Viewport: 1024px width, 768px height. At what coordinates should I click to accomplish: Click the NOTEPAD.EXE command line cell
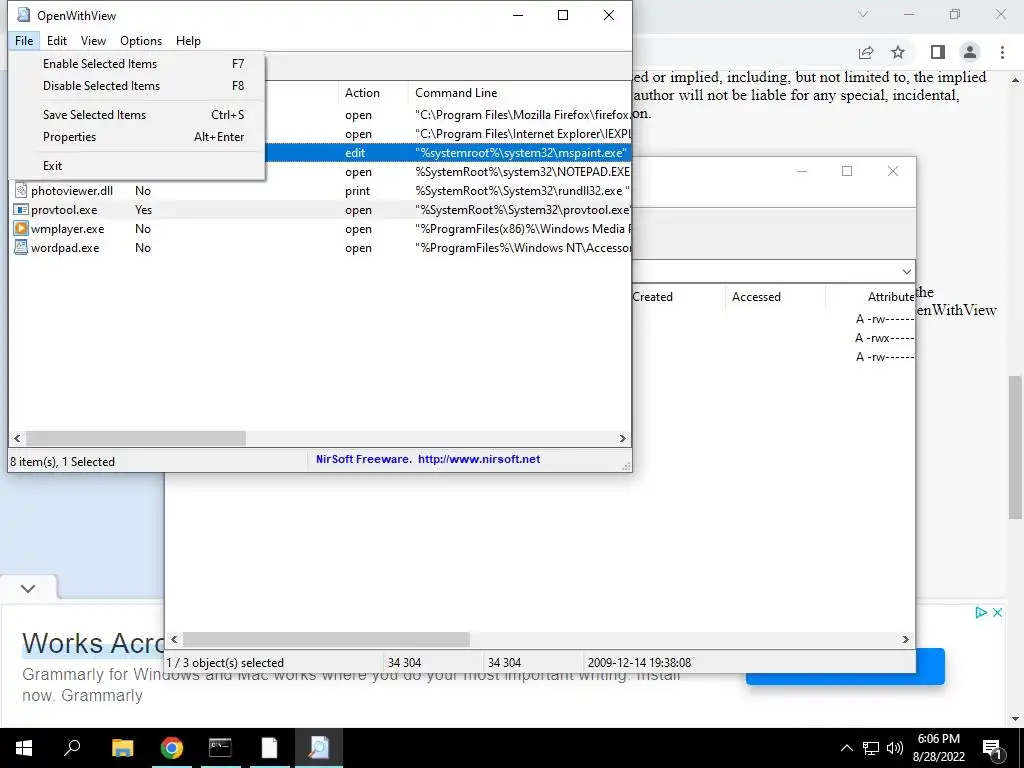[522, 172]
